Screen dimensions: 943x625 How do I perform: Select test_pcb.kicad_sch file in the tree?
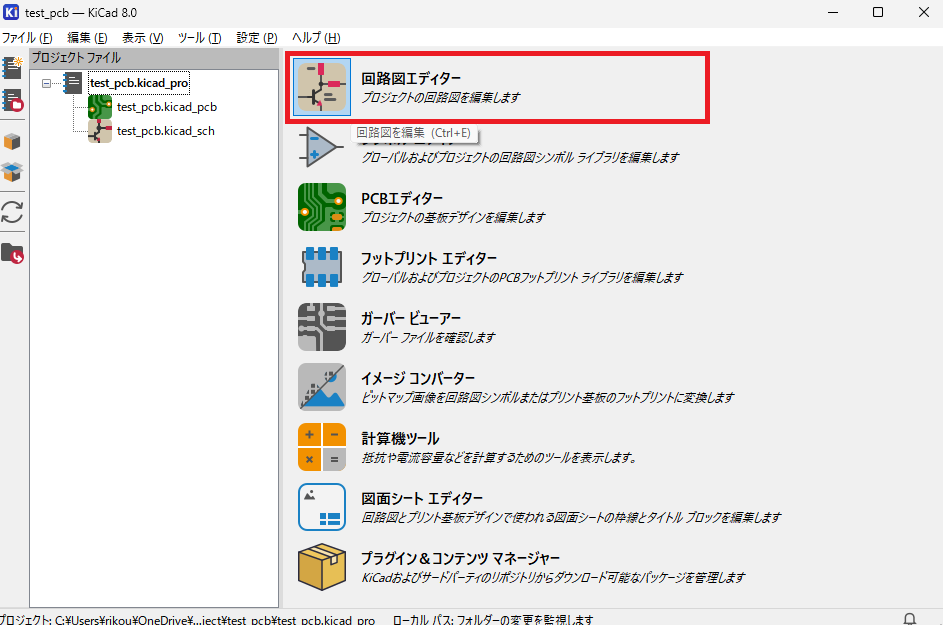pos(165,131)
